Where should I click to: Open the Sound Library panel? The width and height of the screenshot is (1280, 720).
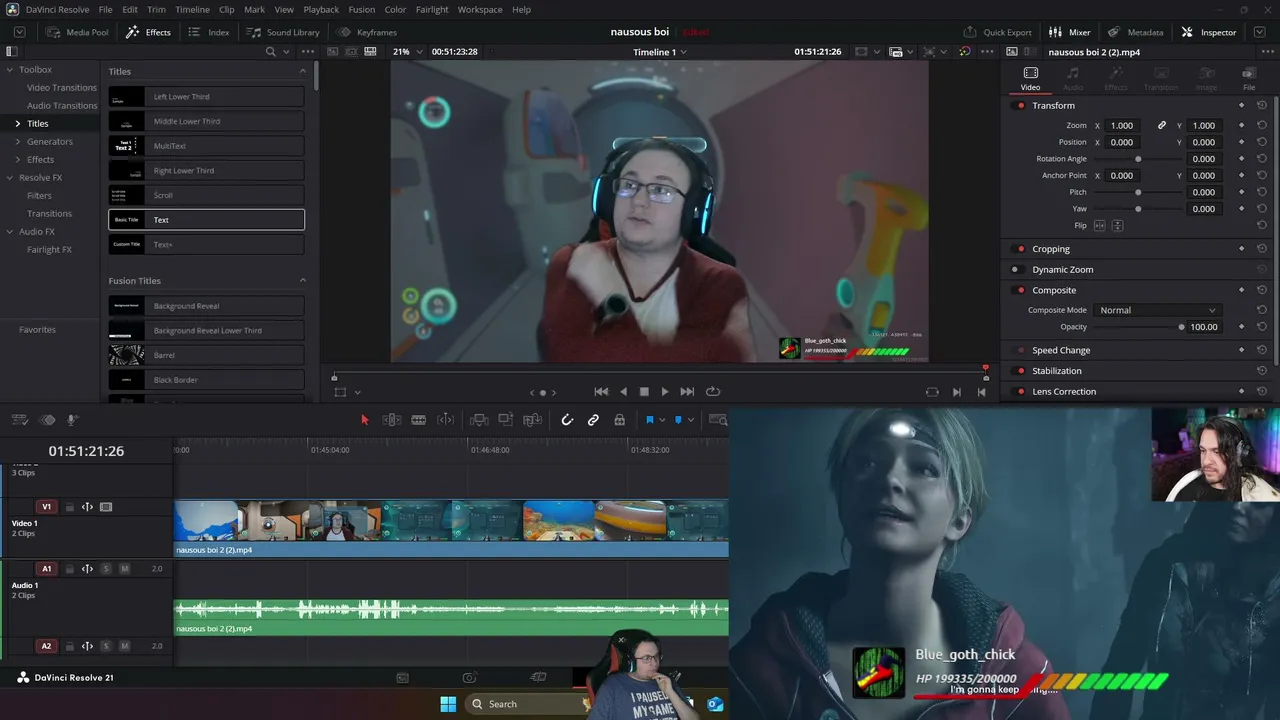283,32
